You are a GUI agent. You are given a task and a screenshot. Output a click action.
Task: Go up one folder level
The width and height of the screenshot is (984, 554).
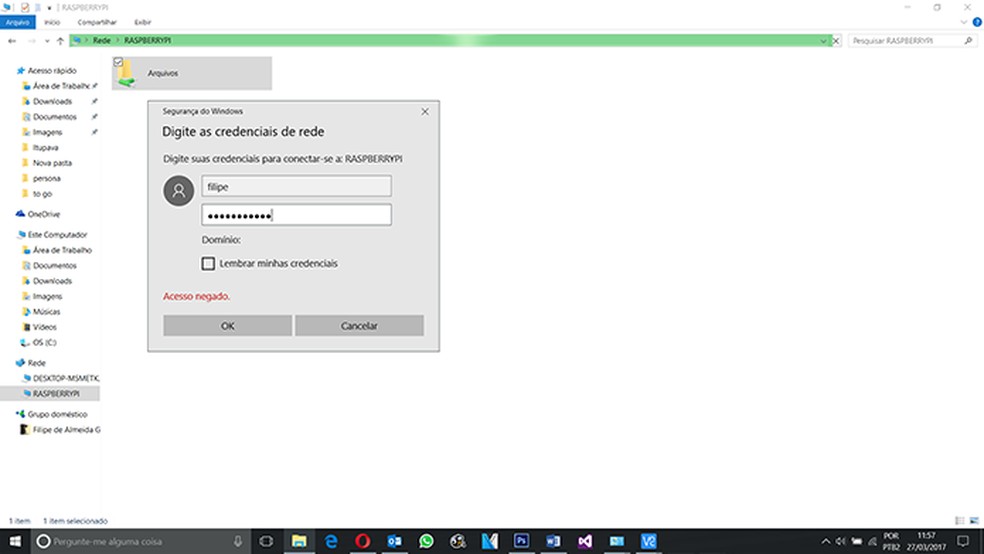60,41
